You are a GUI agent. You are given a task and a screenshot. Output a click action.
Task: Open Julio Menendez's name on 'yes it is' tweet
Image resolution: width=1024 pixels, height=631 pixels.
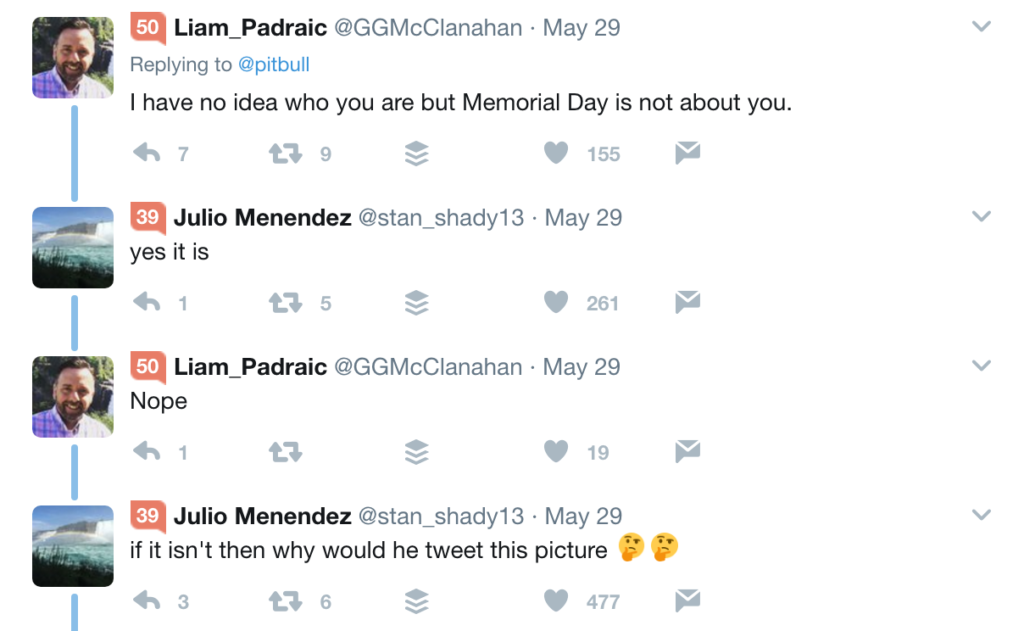tap(262, 218)
